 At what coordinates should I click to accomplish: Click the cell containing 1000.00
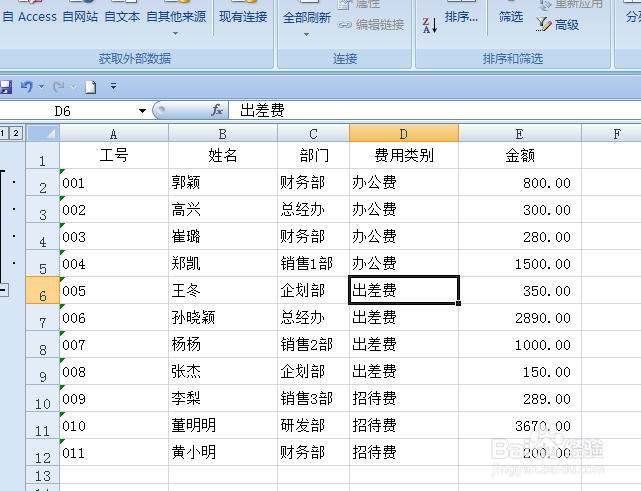pos(520,344)
